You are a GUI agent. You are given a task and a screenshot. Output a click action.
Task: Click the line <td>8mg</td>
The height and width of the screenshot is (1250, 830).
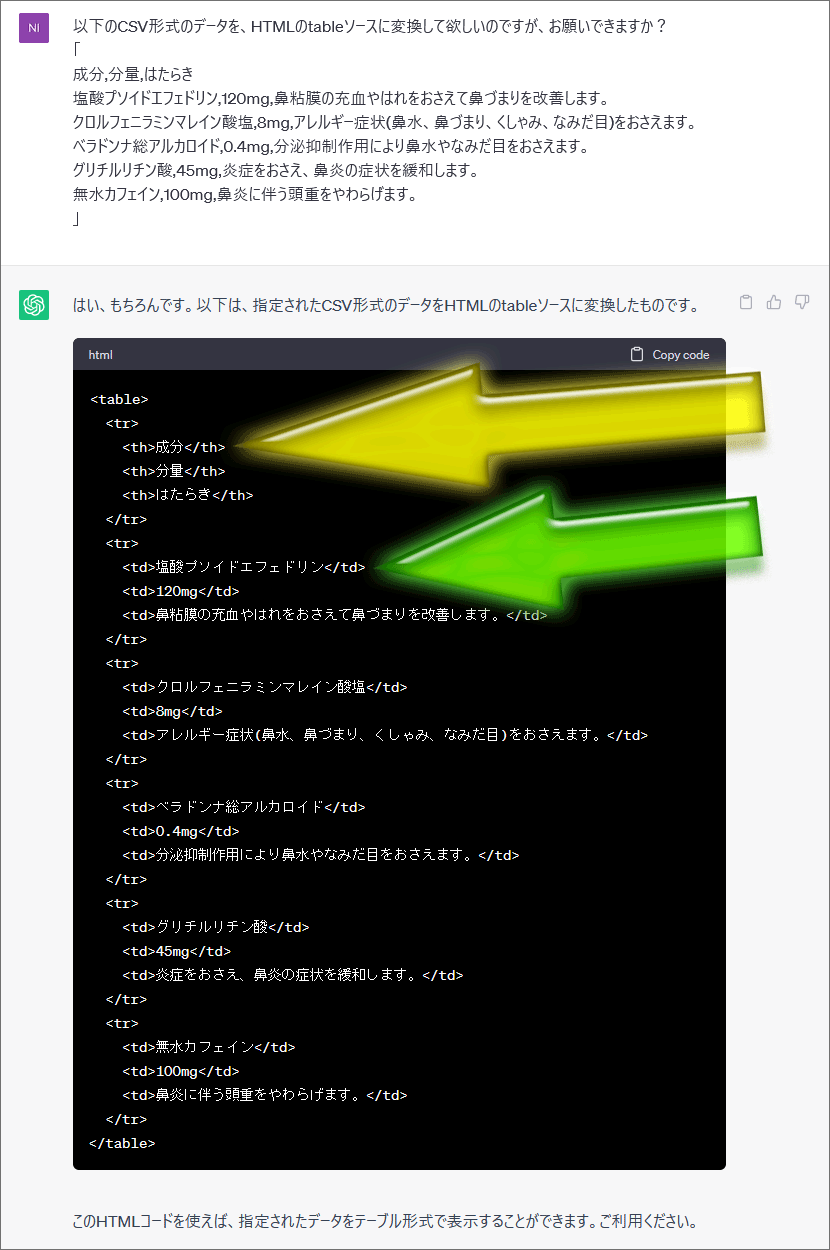click(172, 711)
